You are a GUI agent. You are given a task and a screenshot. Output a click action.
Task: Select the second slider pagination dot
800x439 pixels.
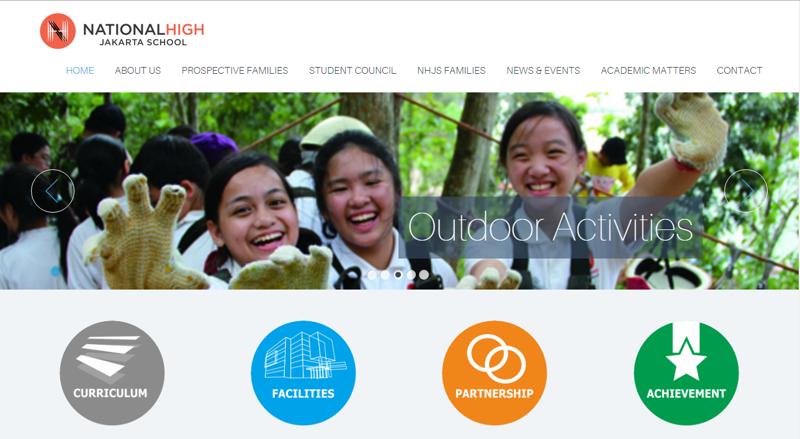pyautogui.click(x=385, y=275)
